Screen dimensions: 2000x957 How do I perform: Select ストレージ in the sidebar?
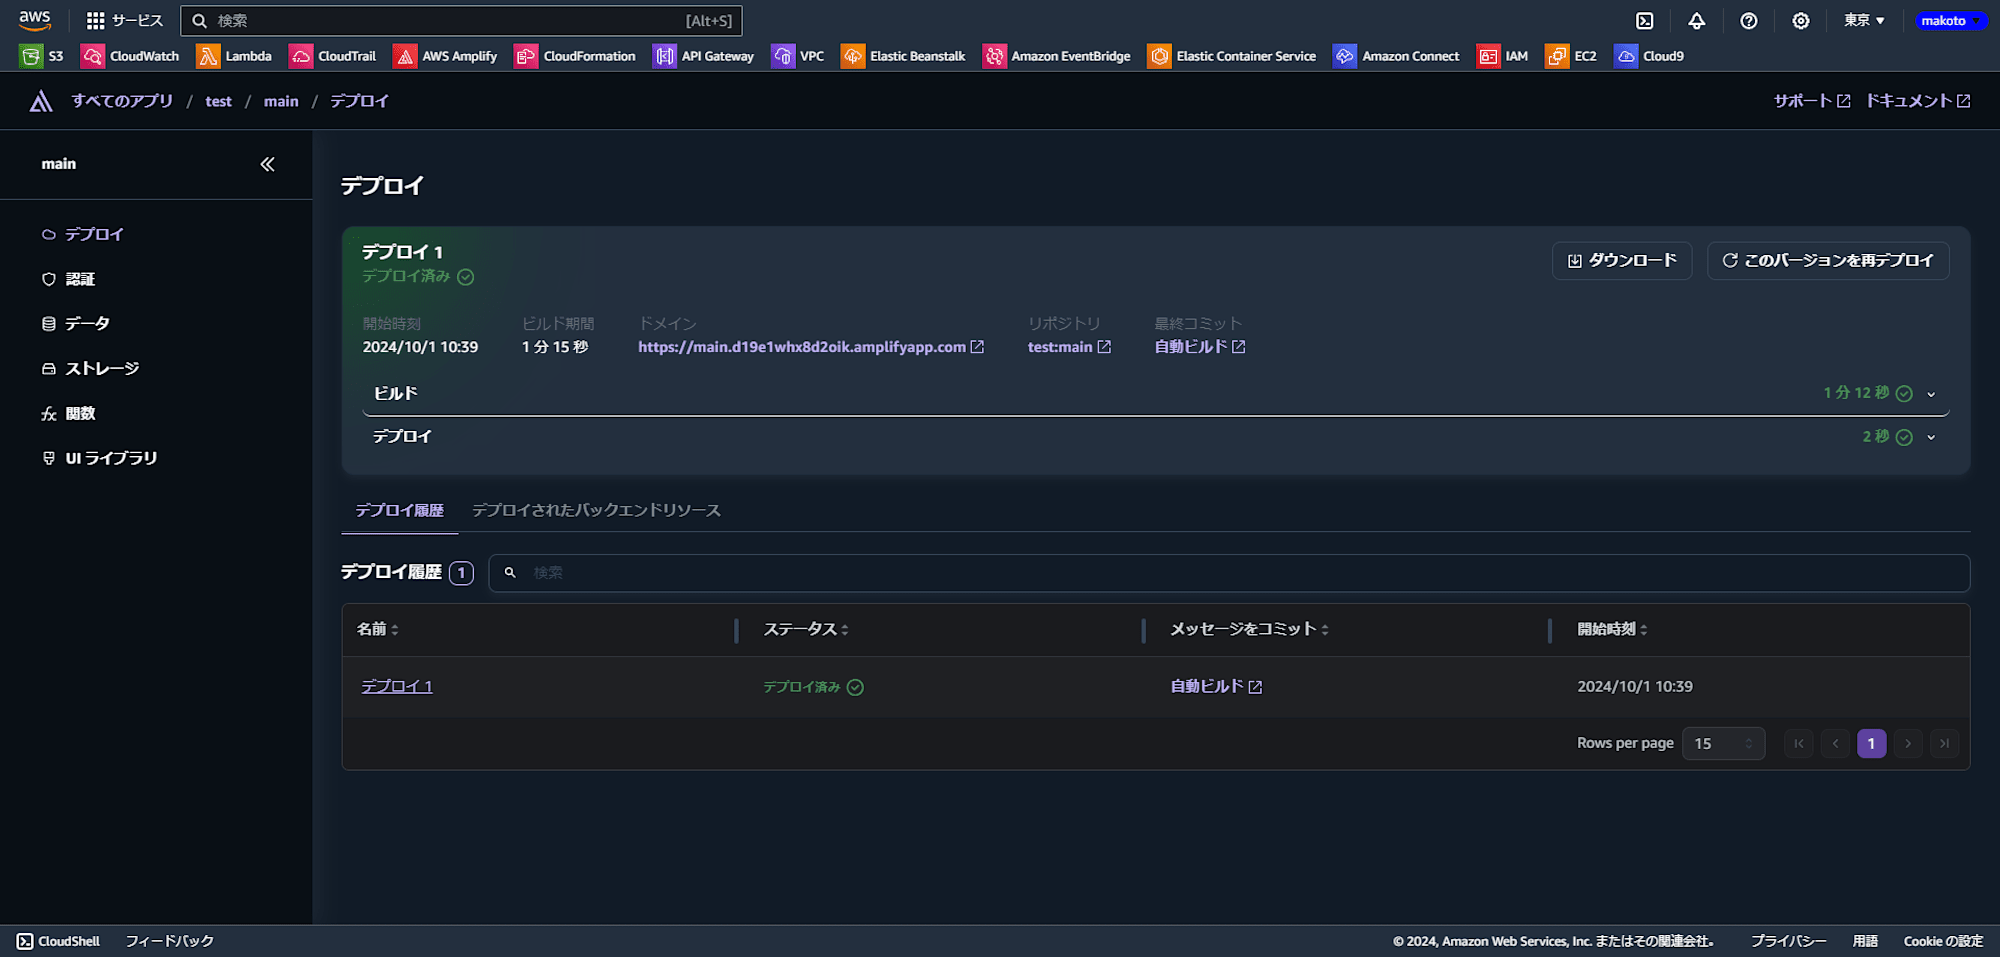click(x=91, y=368)
